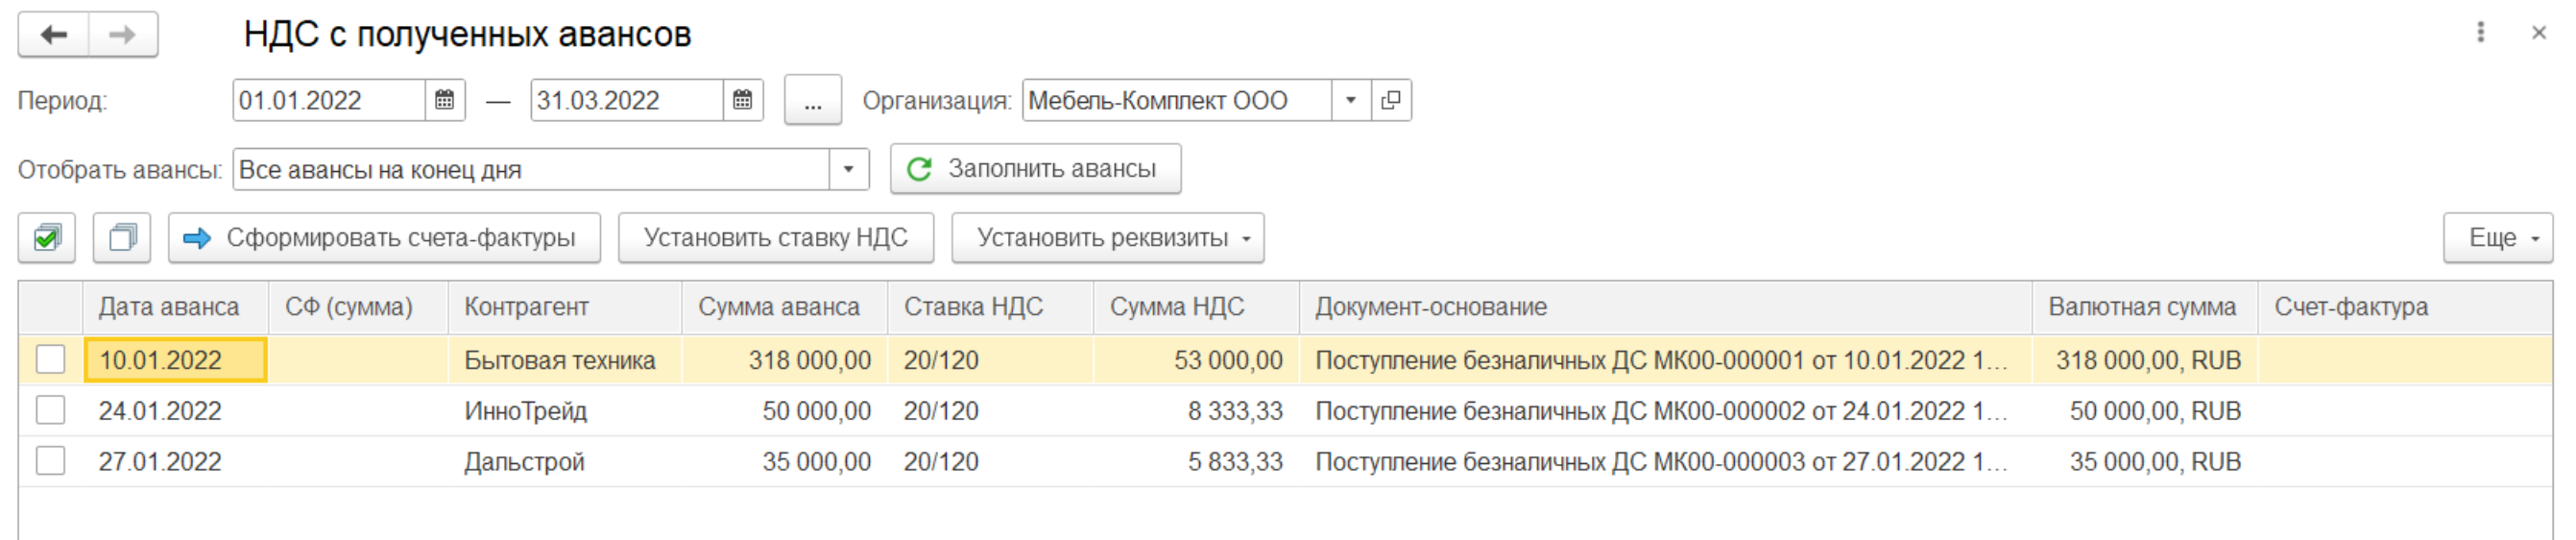
Task: Click the period selection ellipsis button
Action: (812, 100)
